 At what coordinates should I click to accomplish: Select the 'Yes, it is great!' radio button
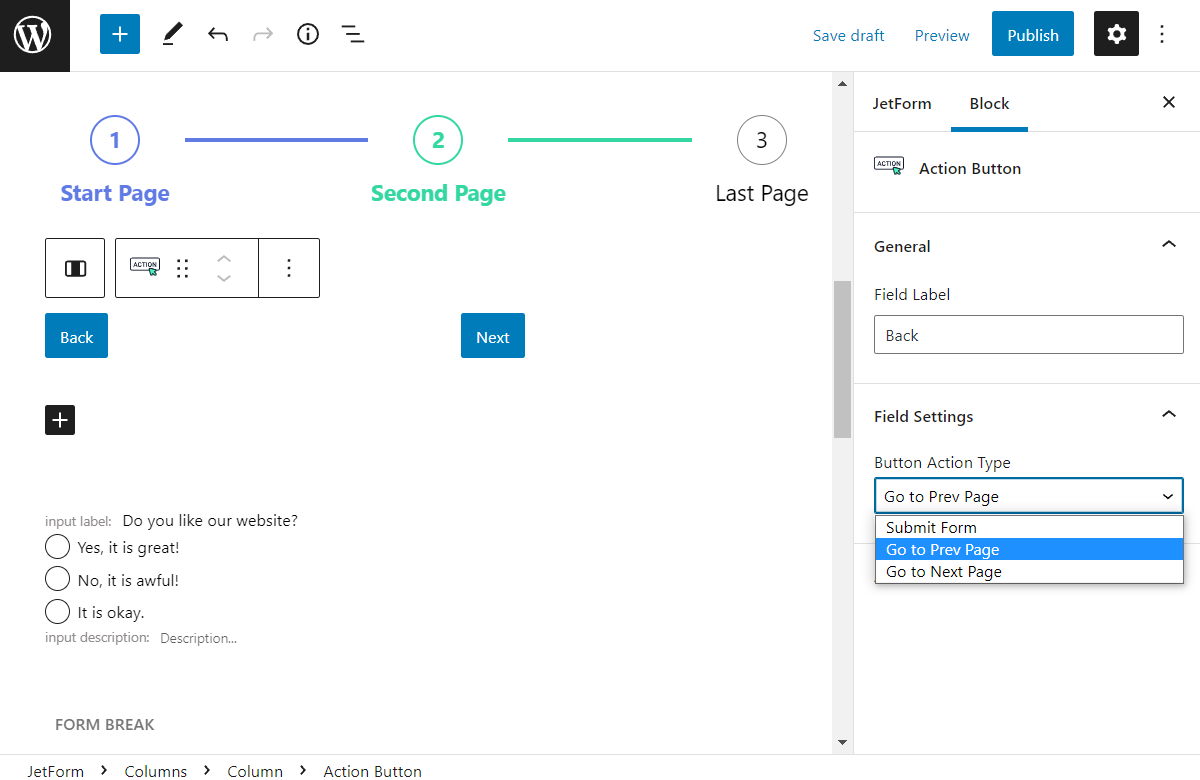57,546
